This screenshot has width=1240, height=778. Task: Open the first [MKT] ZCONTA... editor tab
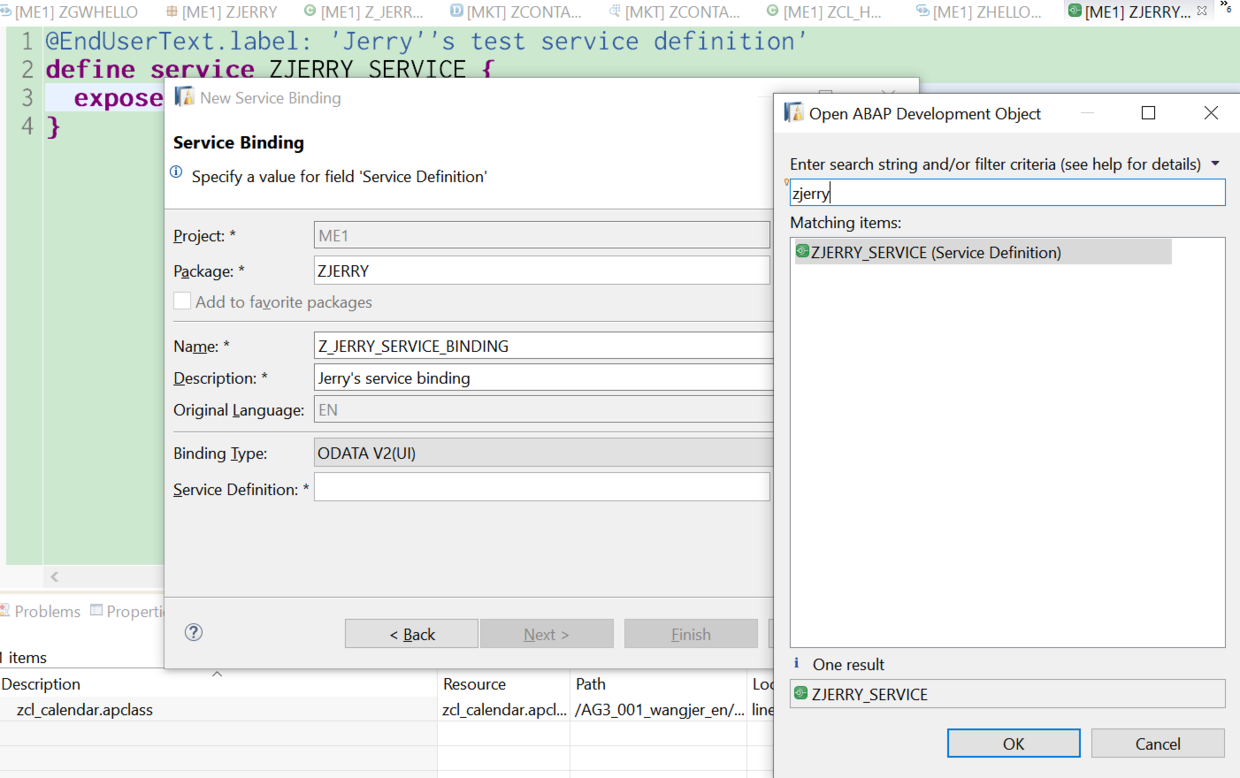516,12
